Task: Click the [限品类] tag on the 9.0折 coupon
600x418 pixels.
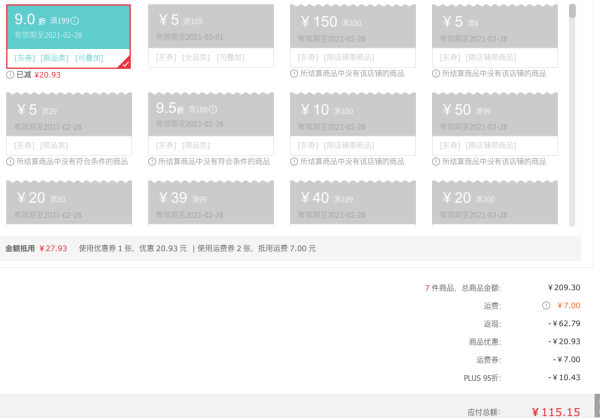Action: tap(55, 58)
